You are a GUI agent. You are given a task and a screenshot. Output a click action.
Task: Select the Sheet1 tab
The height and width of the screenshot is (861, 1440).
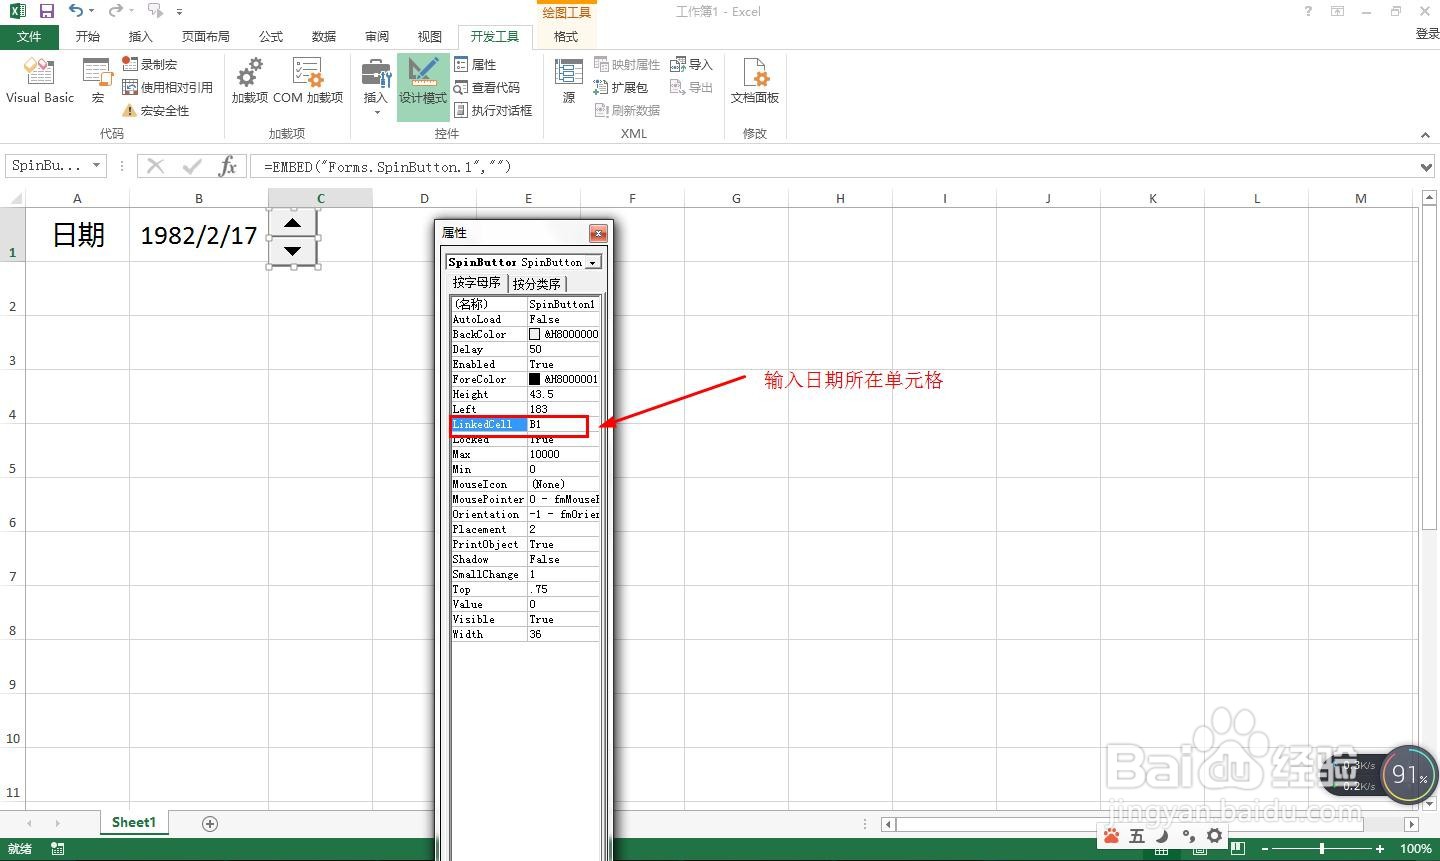134,822
